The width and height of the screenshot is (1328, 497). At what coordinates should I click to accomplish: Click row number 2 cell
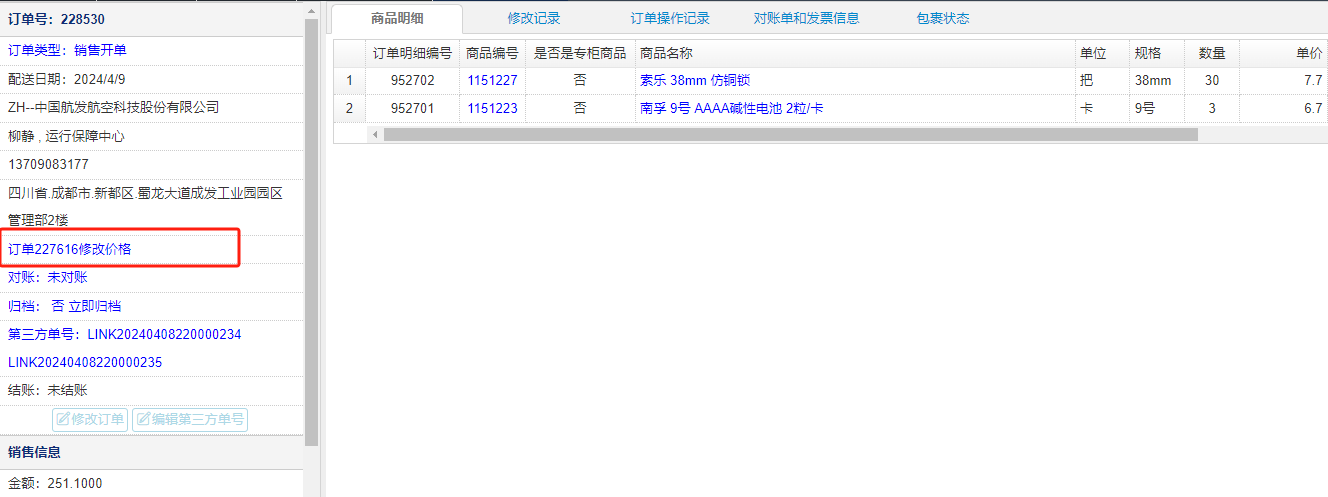349,108
